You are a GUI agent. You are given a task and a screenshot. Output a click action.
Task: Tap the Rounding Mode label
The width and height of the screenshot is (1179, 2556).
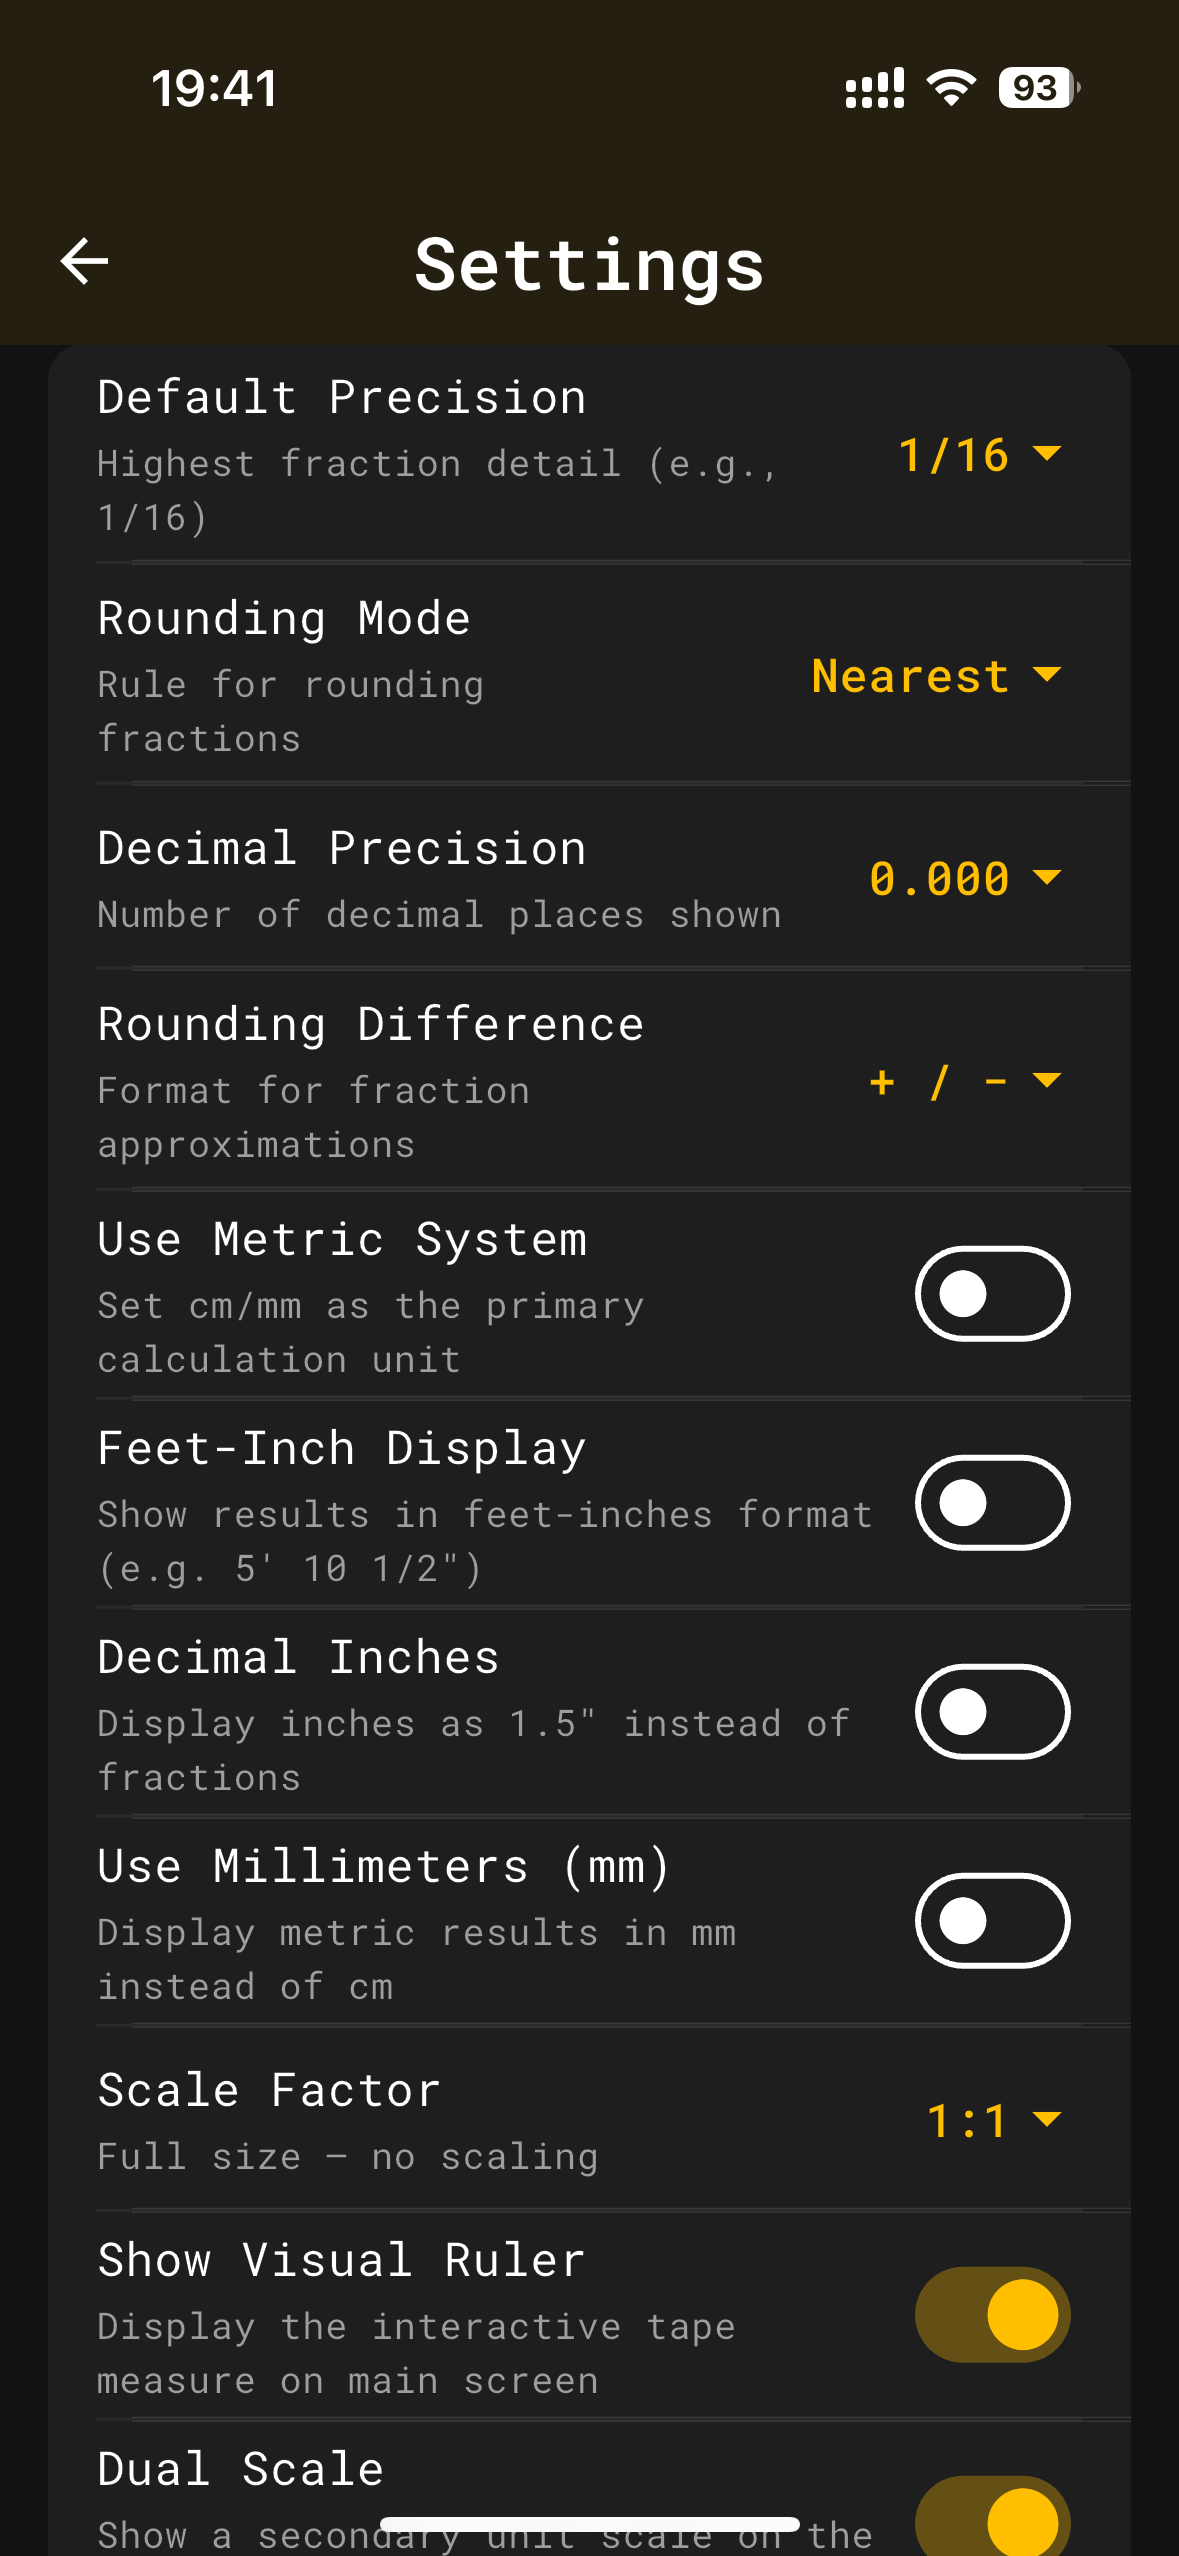tap(283, 617)
